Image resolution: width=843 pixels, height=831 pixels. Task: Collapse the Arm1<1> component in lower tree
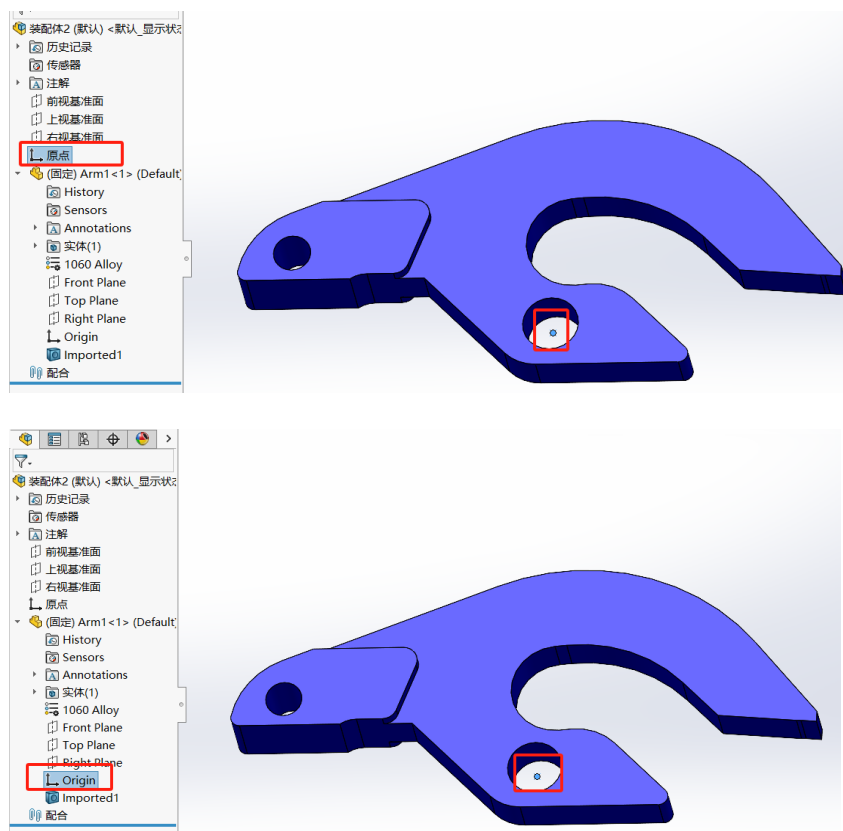[18, 622]
